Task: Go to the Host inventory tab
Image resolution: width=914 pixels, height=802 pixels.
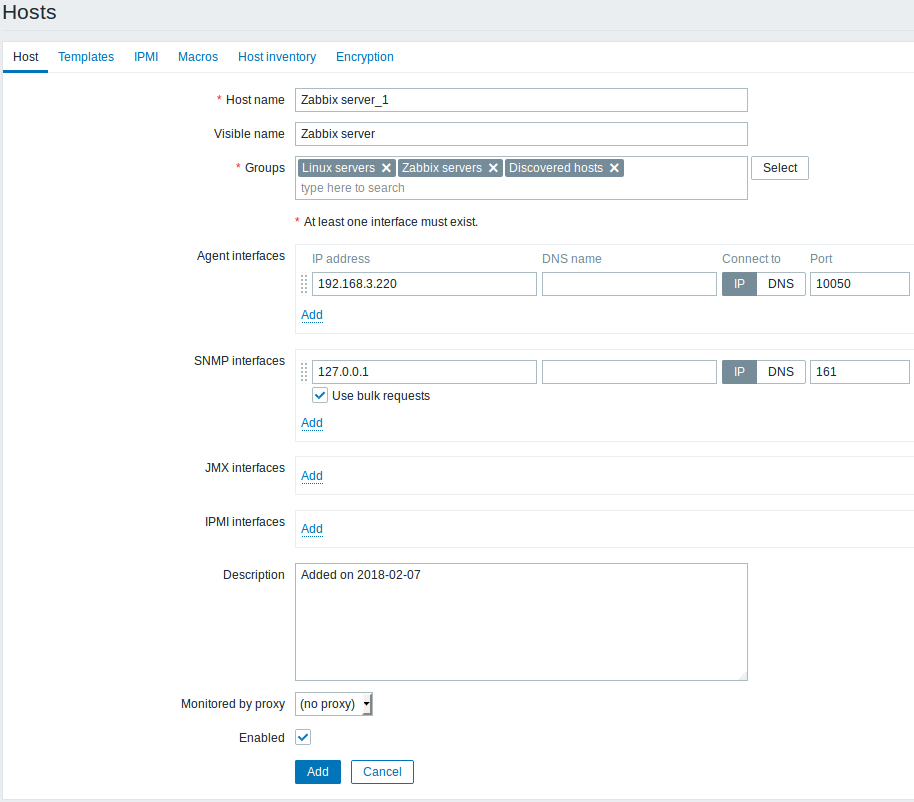Action: tap(277, 57)
